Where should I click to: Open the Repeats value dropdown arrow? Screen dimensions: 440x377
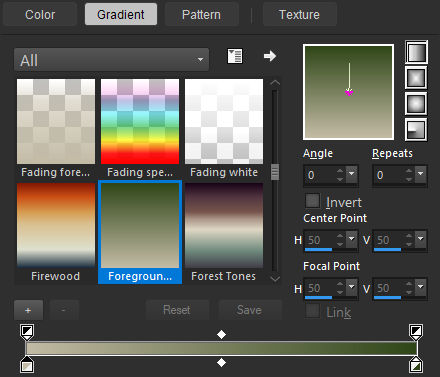point(420,174)
